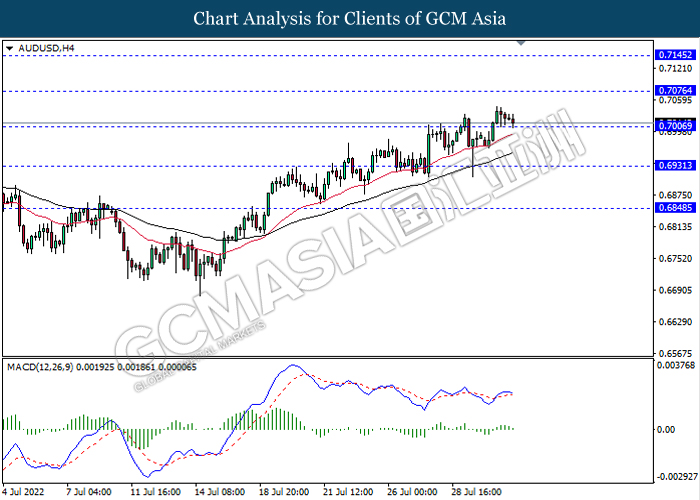
Task: Click the 7 Jul 04:00 time label
Action: click(89, 492)
